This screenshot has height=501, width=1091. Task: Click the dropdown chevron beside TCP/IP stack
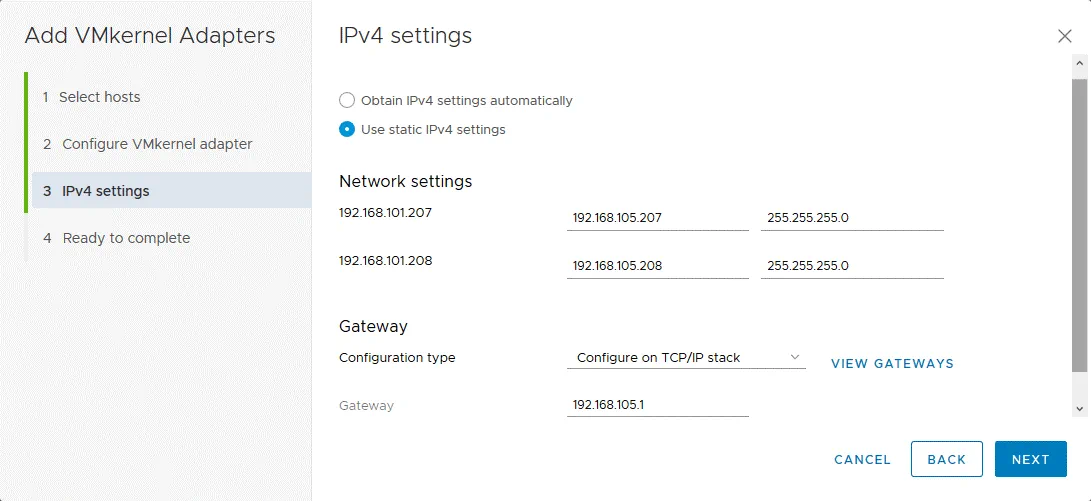click(795, 357)
